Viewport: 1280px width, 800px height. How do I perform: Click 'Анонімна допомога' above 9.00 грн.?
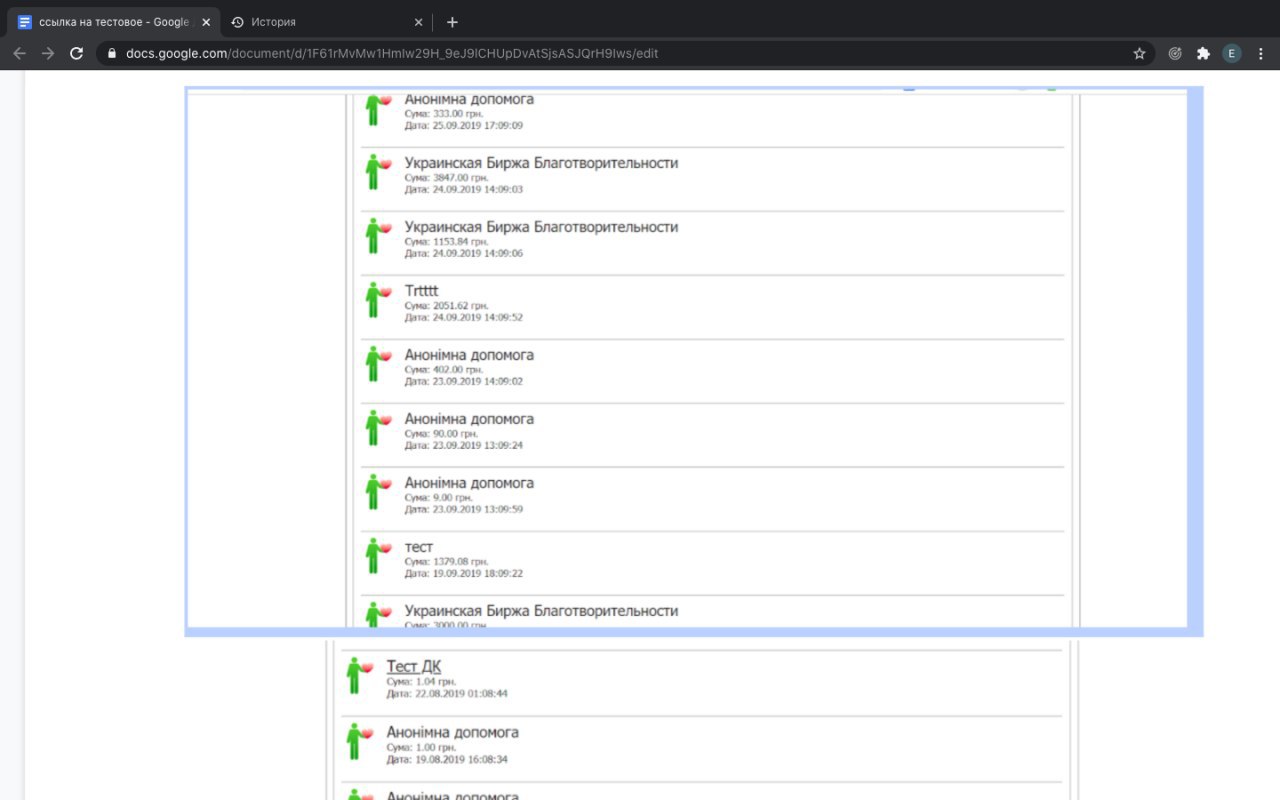pyautogui.click(x=469, y=483)
